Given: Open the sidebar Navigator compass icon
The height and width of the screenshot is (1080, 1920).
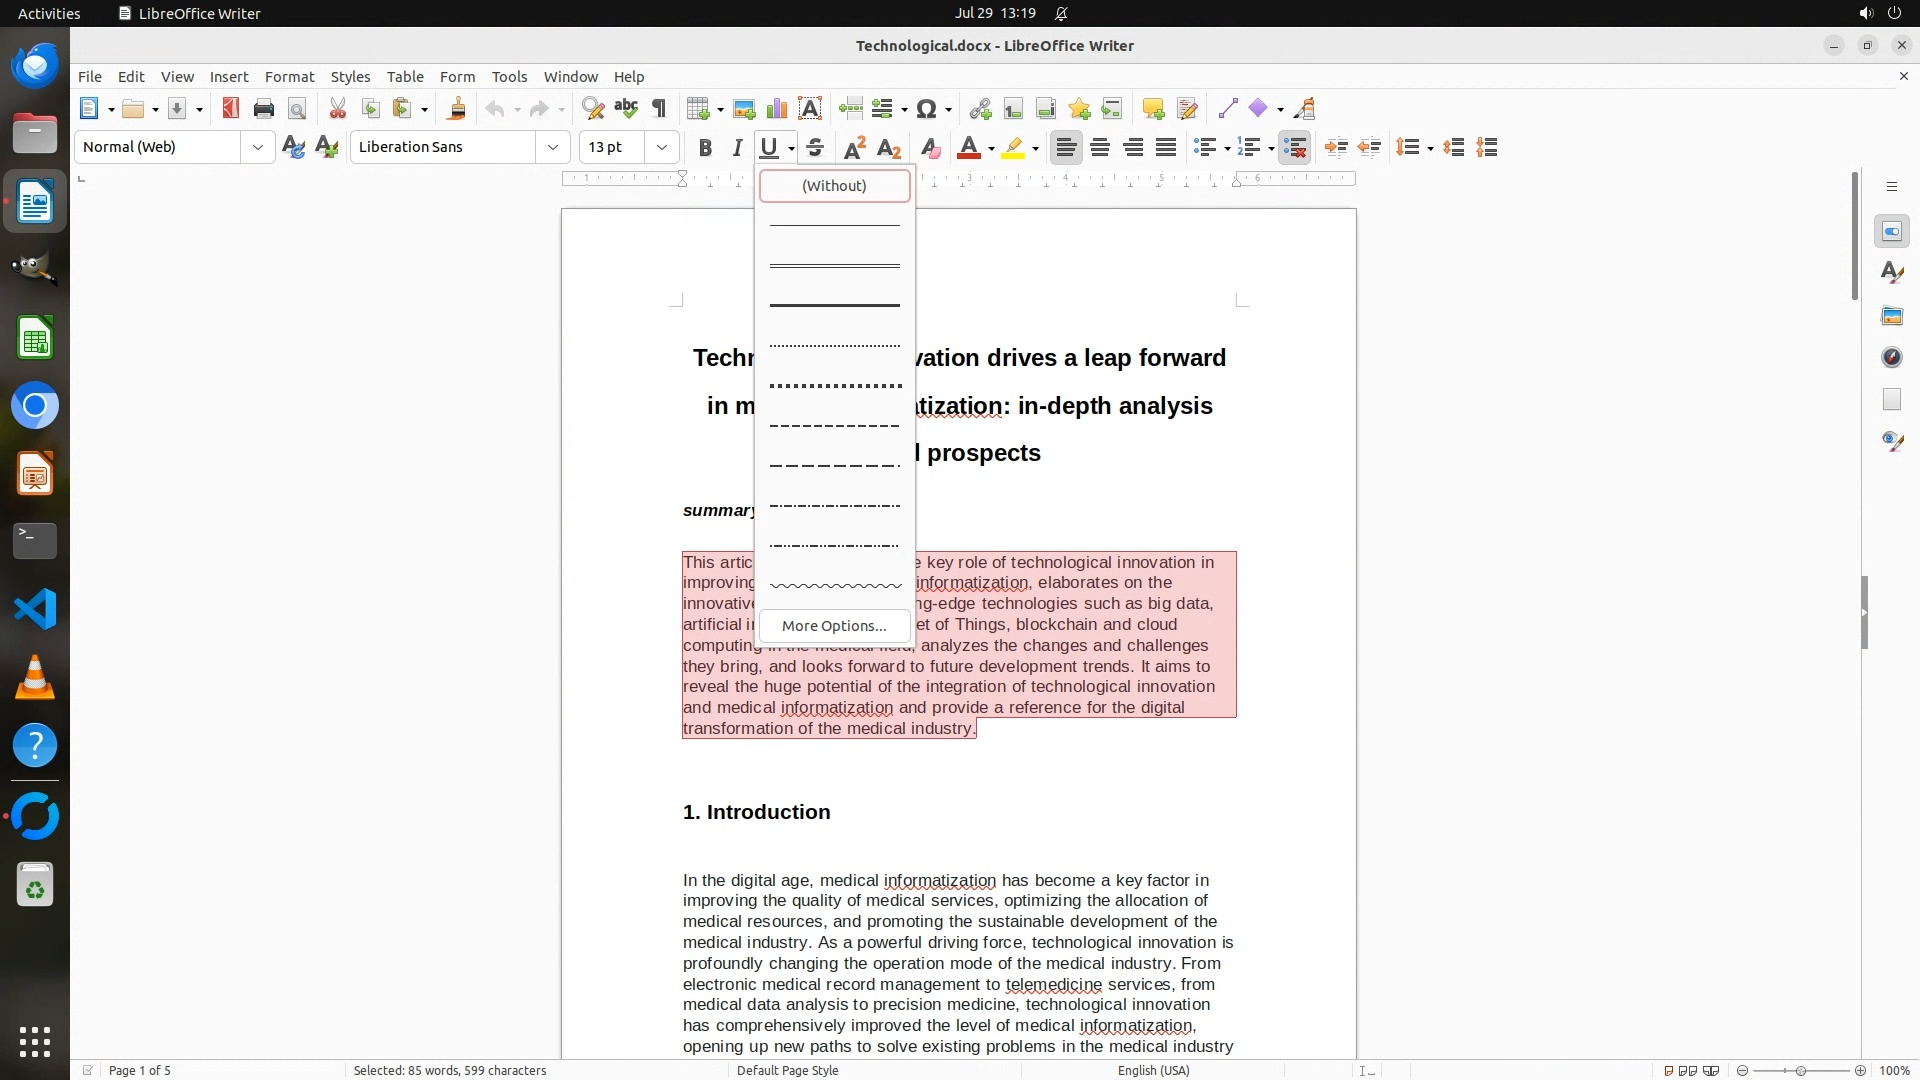Looking at the screenshot, I should click(1891, 358).
